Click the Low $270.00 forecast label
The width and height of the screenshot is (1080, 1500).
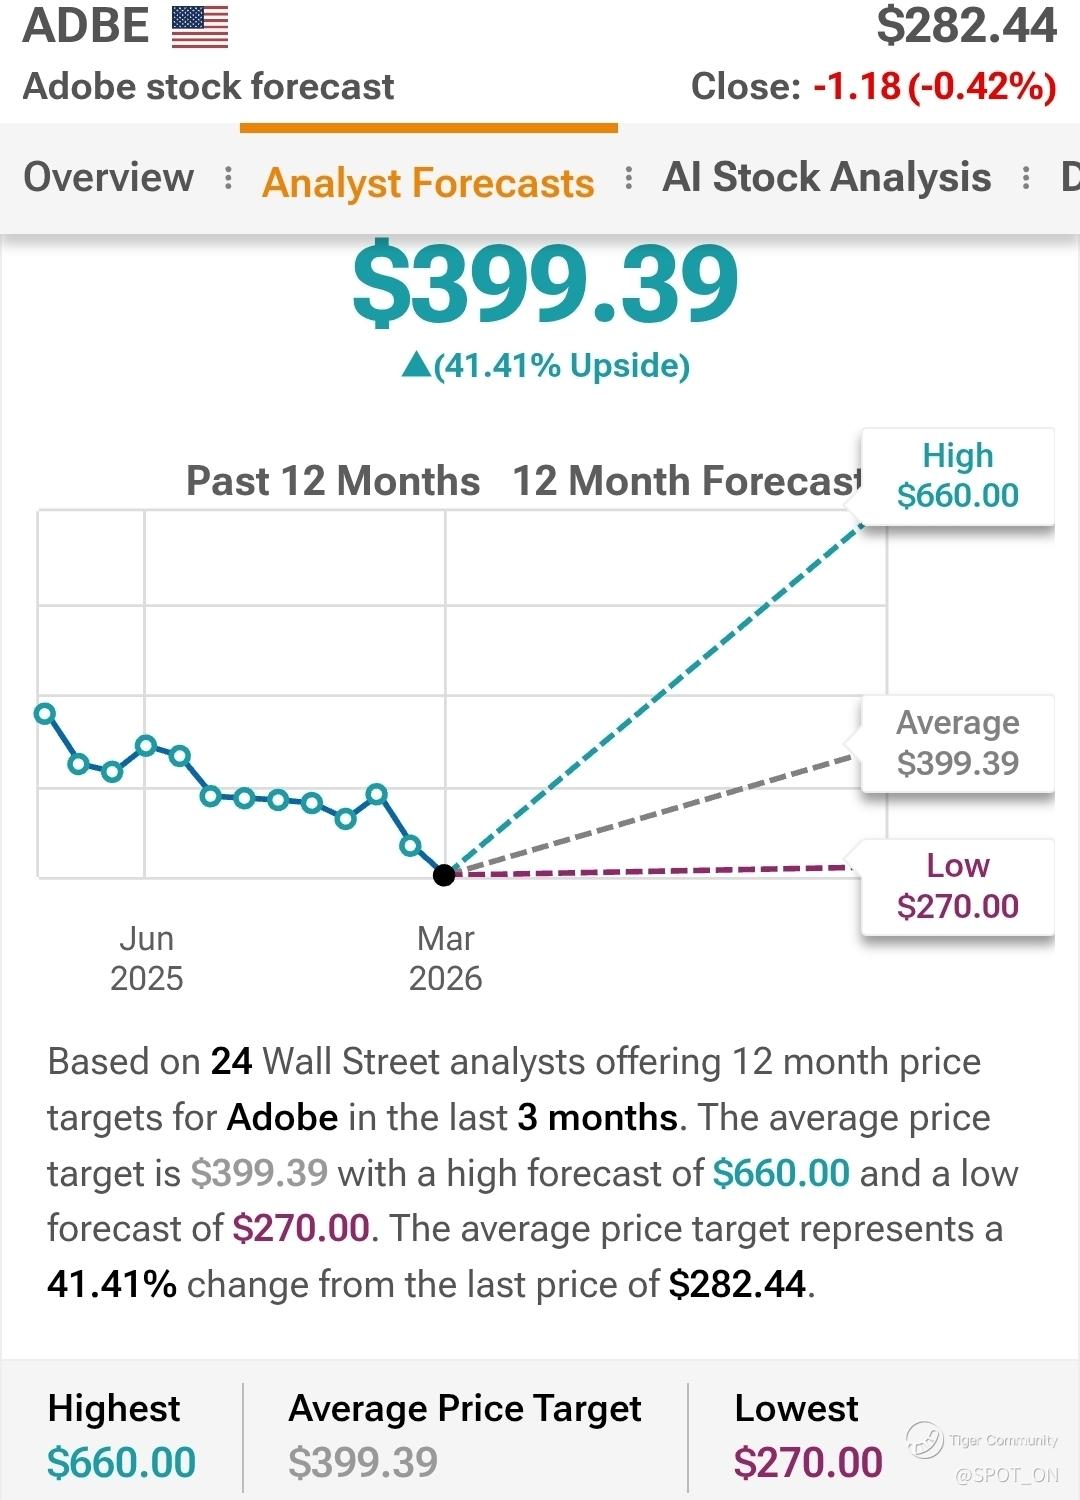tap(957, 886)
